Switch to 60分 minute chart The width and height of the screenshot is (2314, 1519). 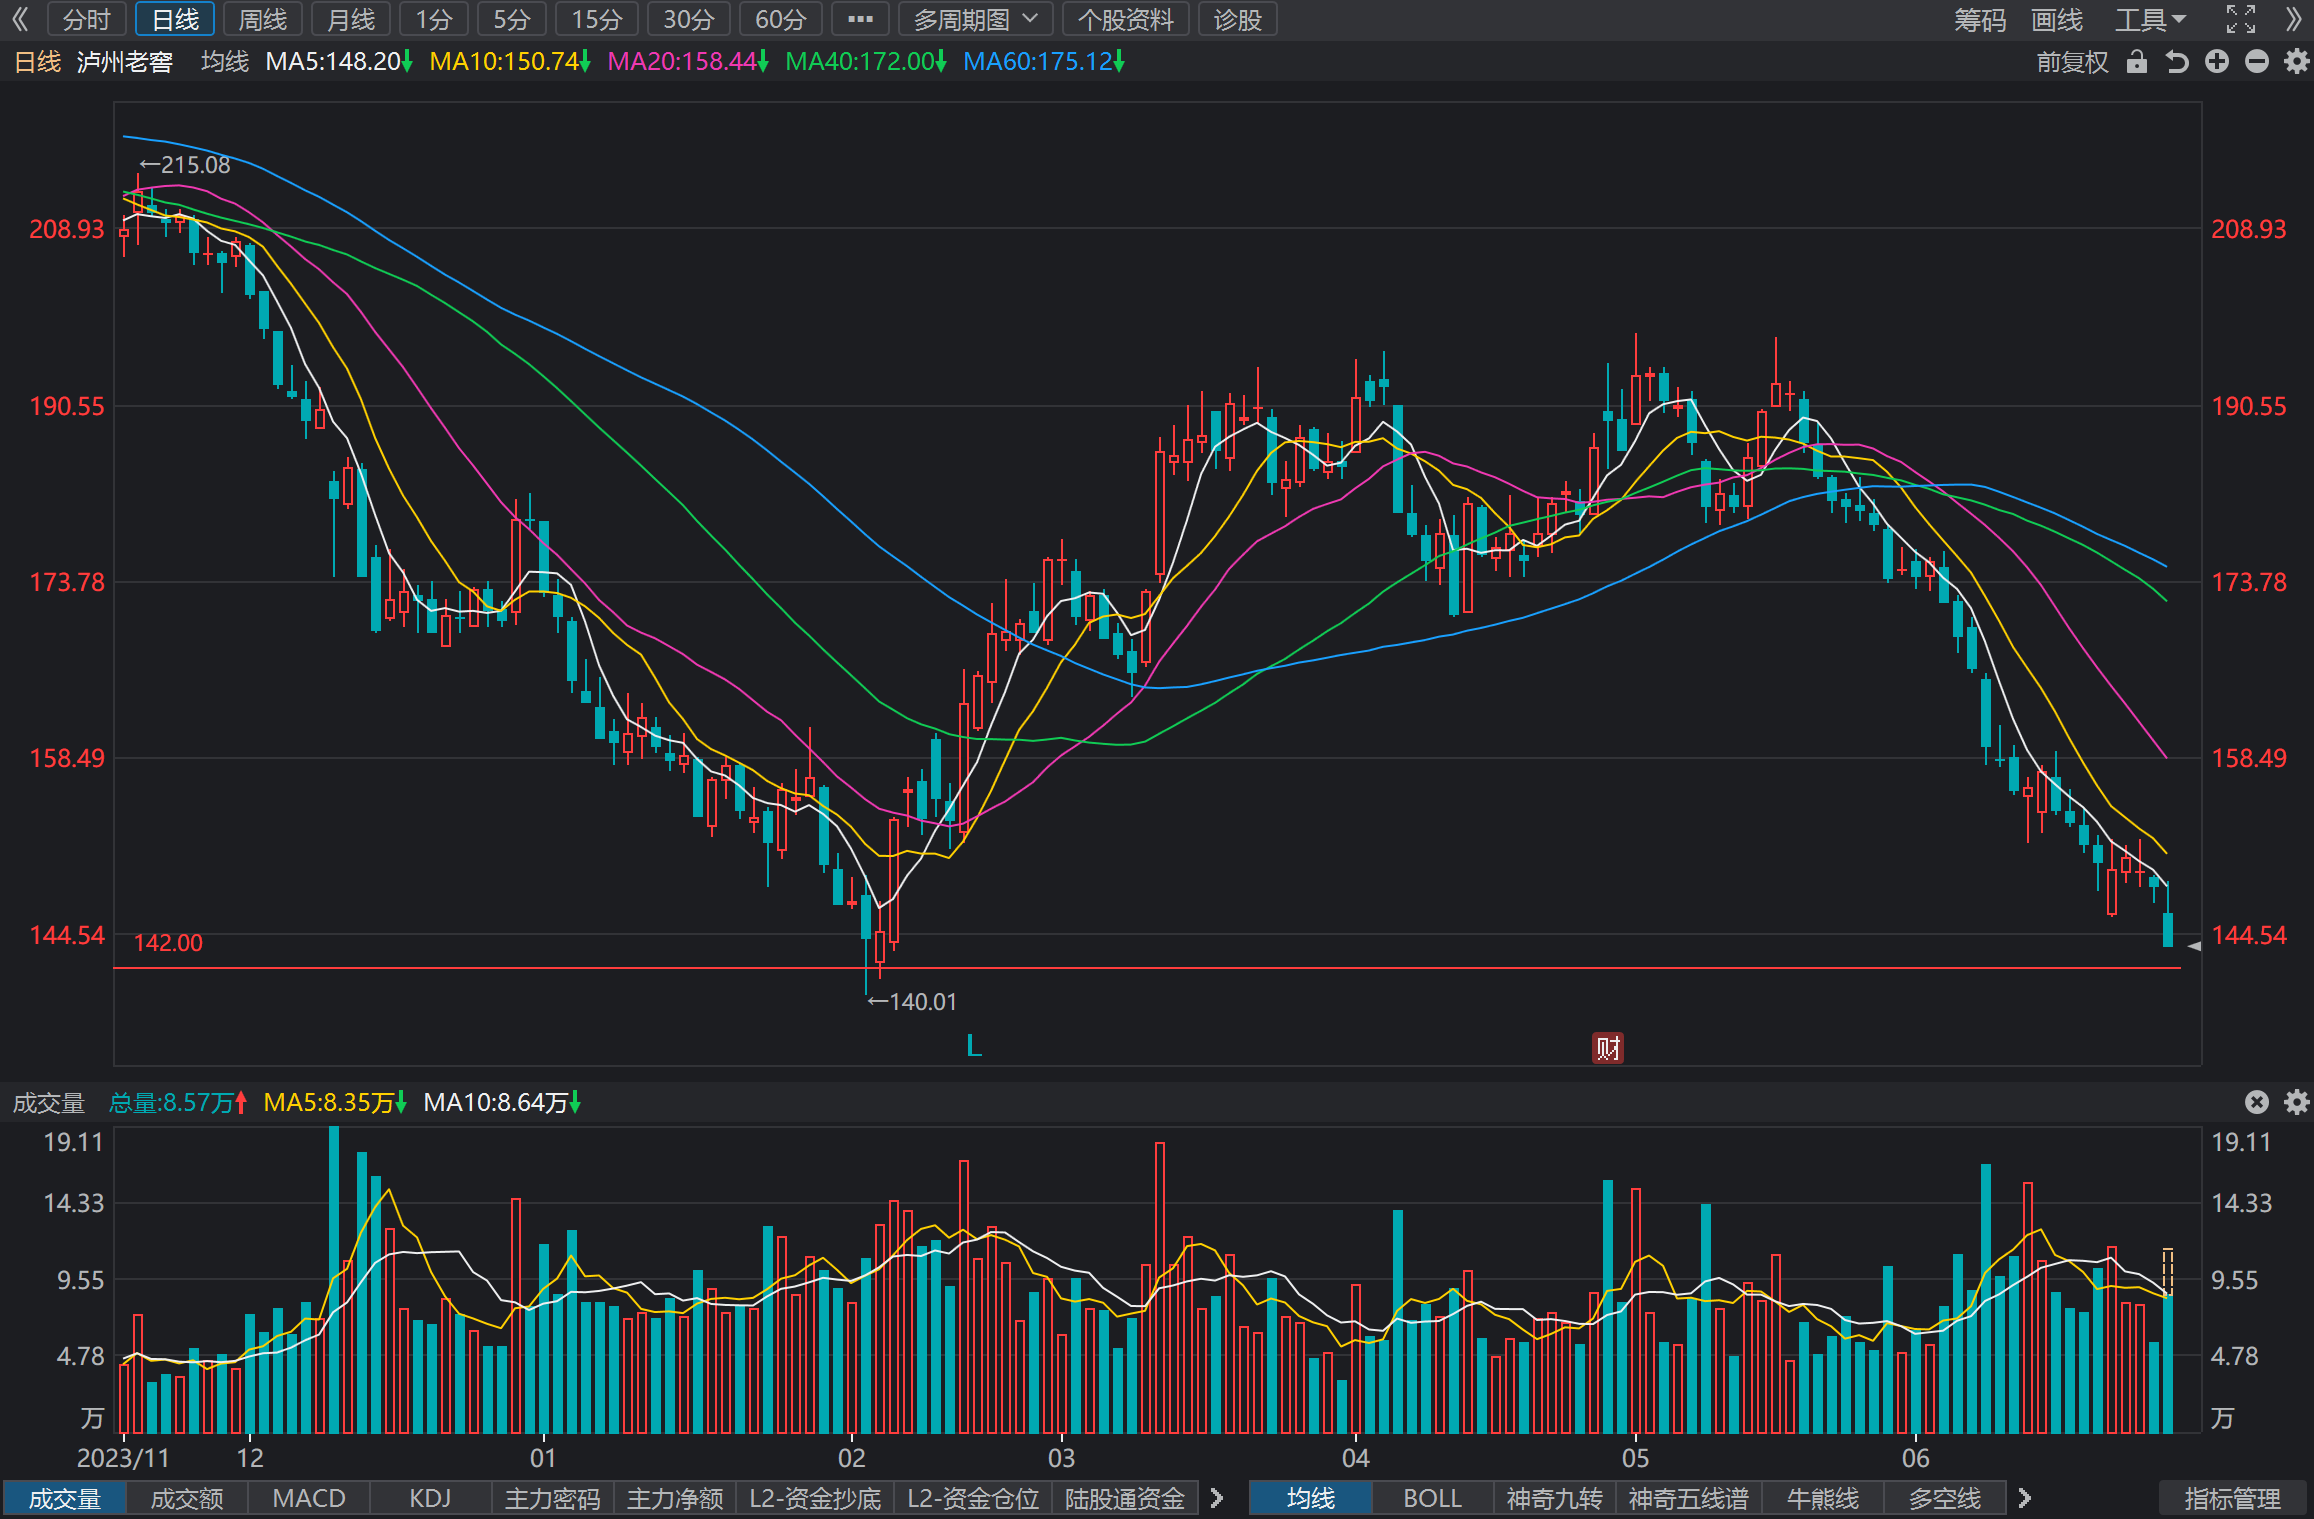coord(780,19)
